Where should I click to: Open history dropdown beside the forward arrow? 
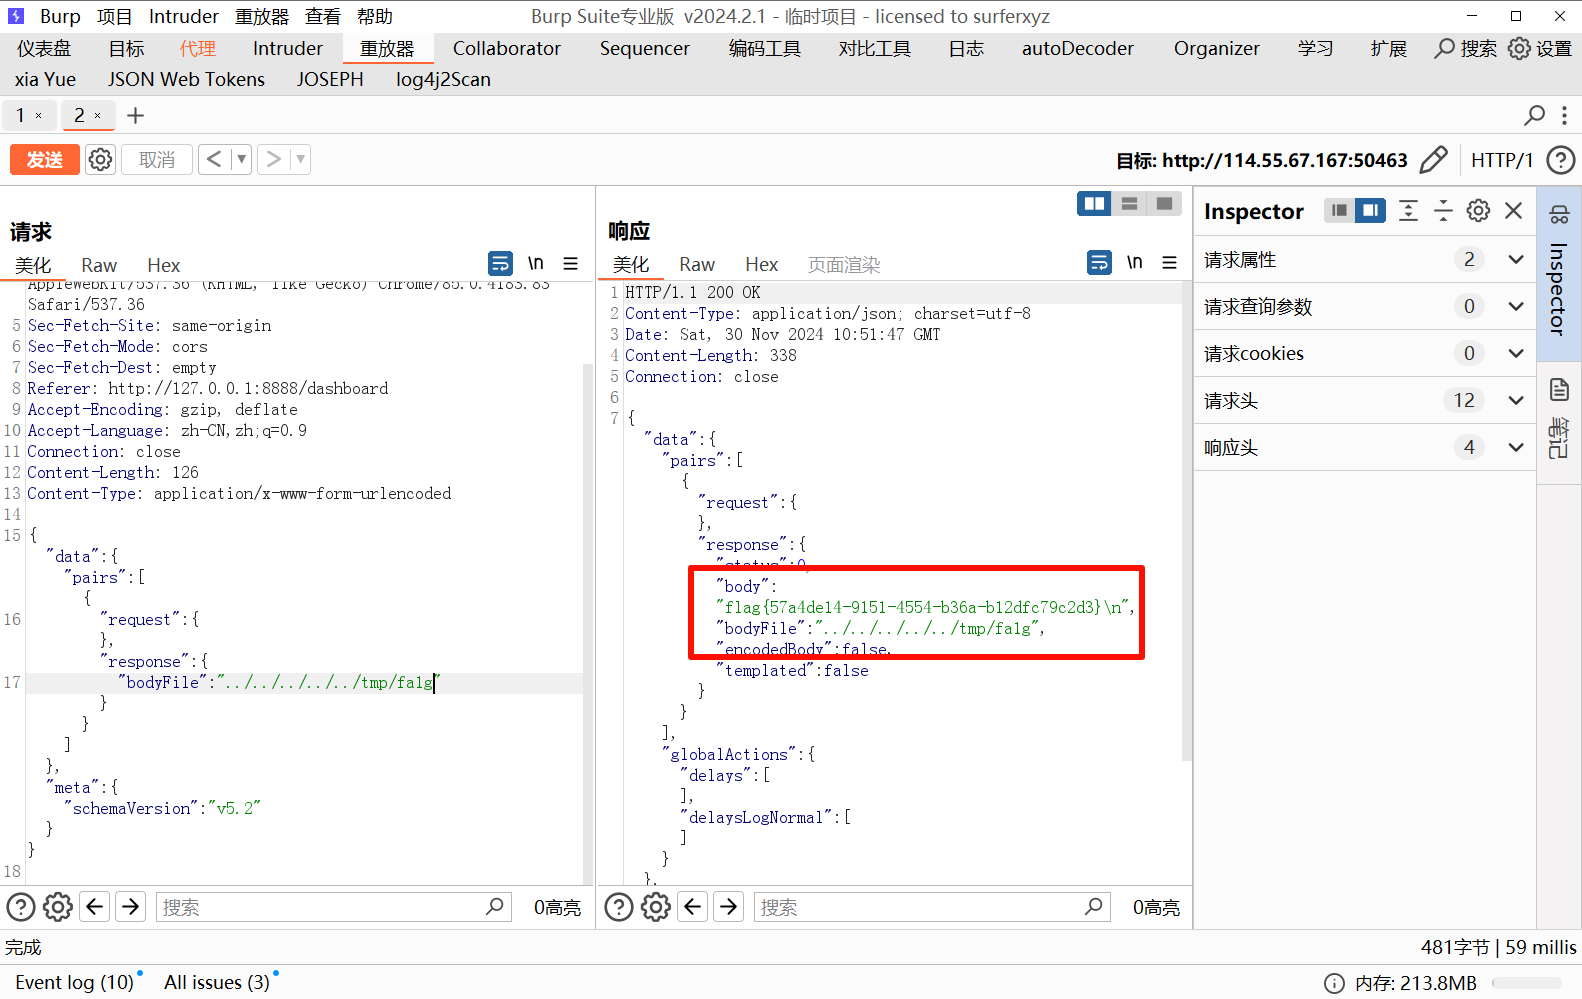pyautogui.click(x=300, y=160)
